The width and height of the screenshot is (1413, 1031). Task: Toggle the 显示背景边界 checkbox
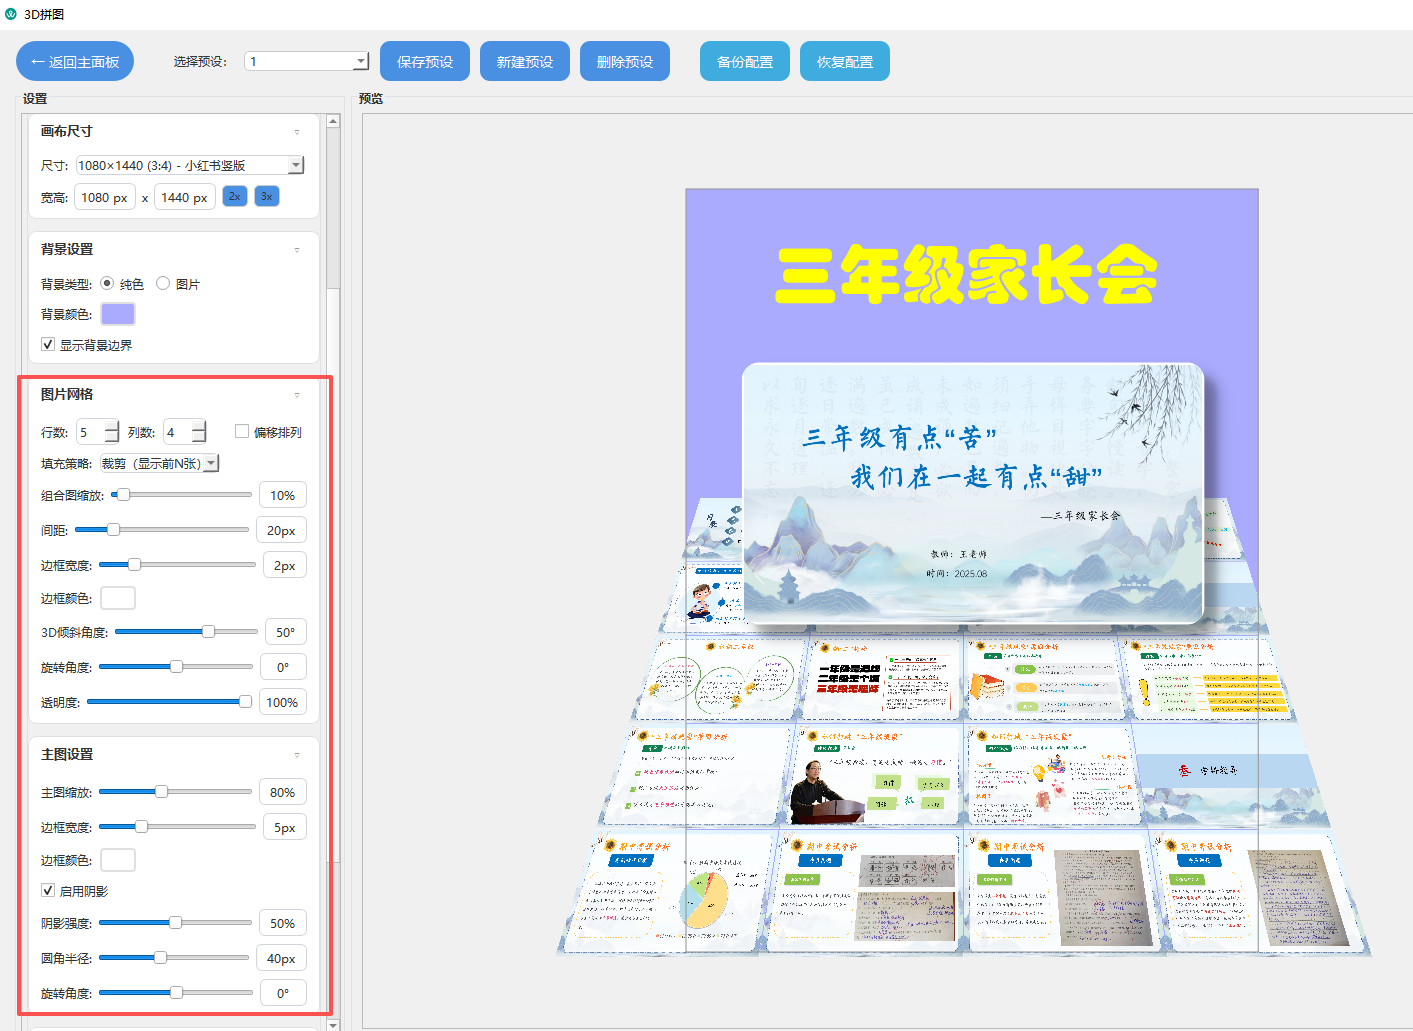(x=47, y=344)
